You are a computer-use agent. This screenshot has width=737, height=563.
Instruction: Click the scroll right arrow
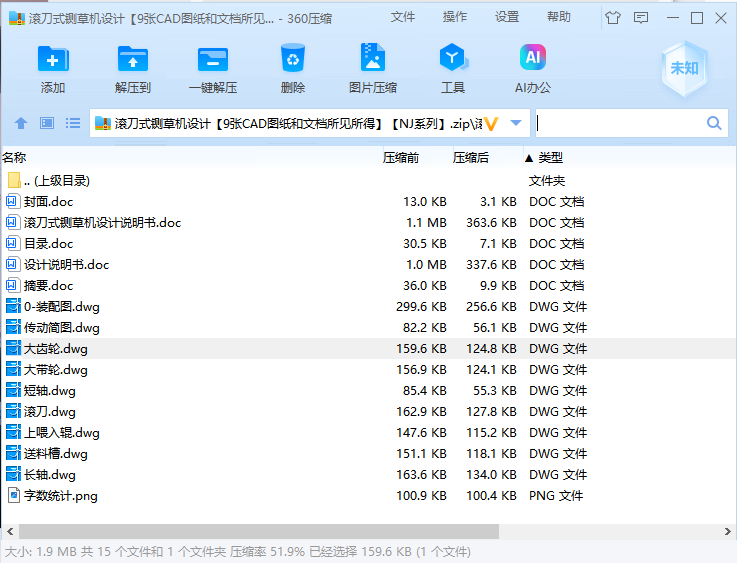click(728, 532)
